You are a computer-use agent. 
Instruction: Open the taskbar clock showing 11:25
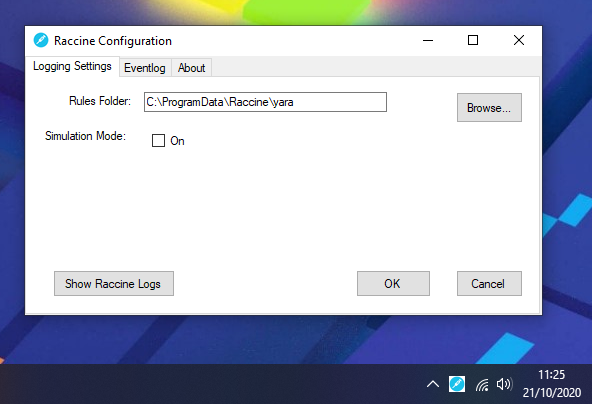pyautogui.click(x=552, y=384)
